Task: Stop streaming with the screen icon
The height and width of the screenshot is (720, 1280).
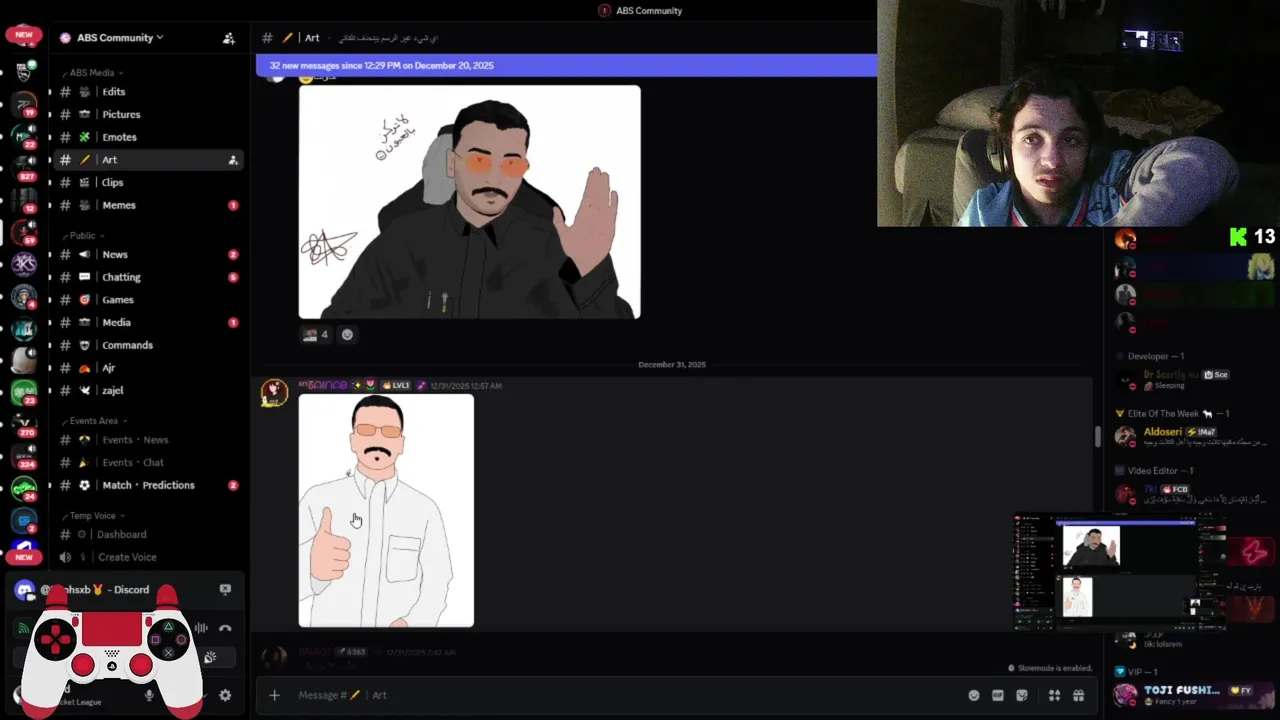Action: [225, 590]
